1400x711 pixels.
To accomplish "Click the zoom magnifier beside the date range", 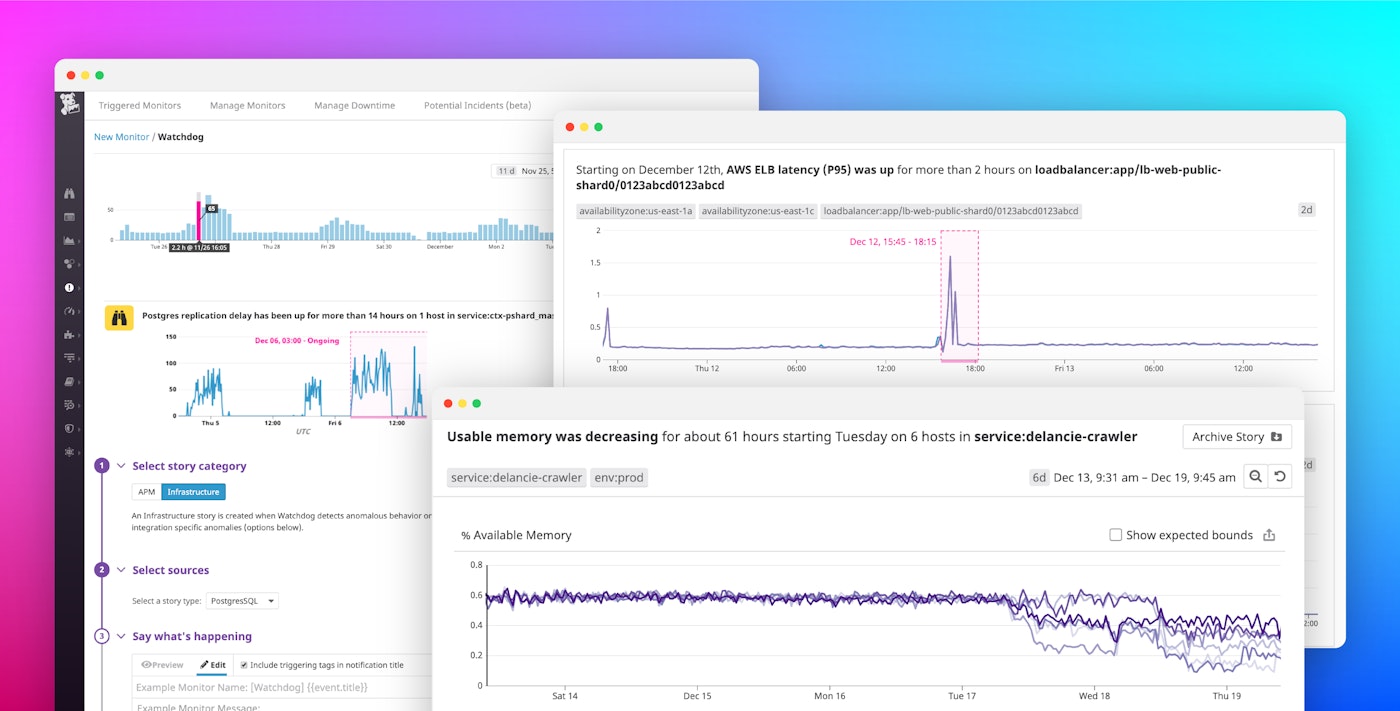I will pyautogui.click(x=1257, y=477).
